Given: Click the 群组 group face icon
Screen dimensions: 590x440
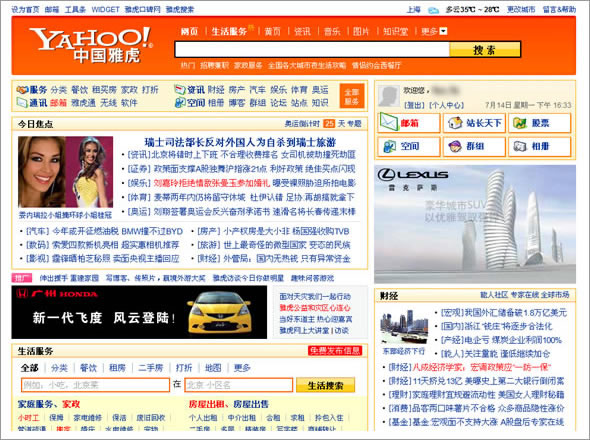Looking at the screenshot, I should tap(455, 146).
